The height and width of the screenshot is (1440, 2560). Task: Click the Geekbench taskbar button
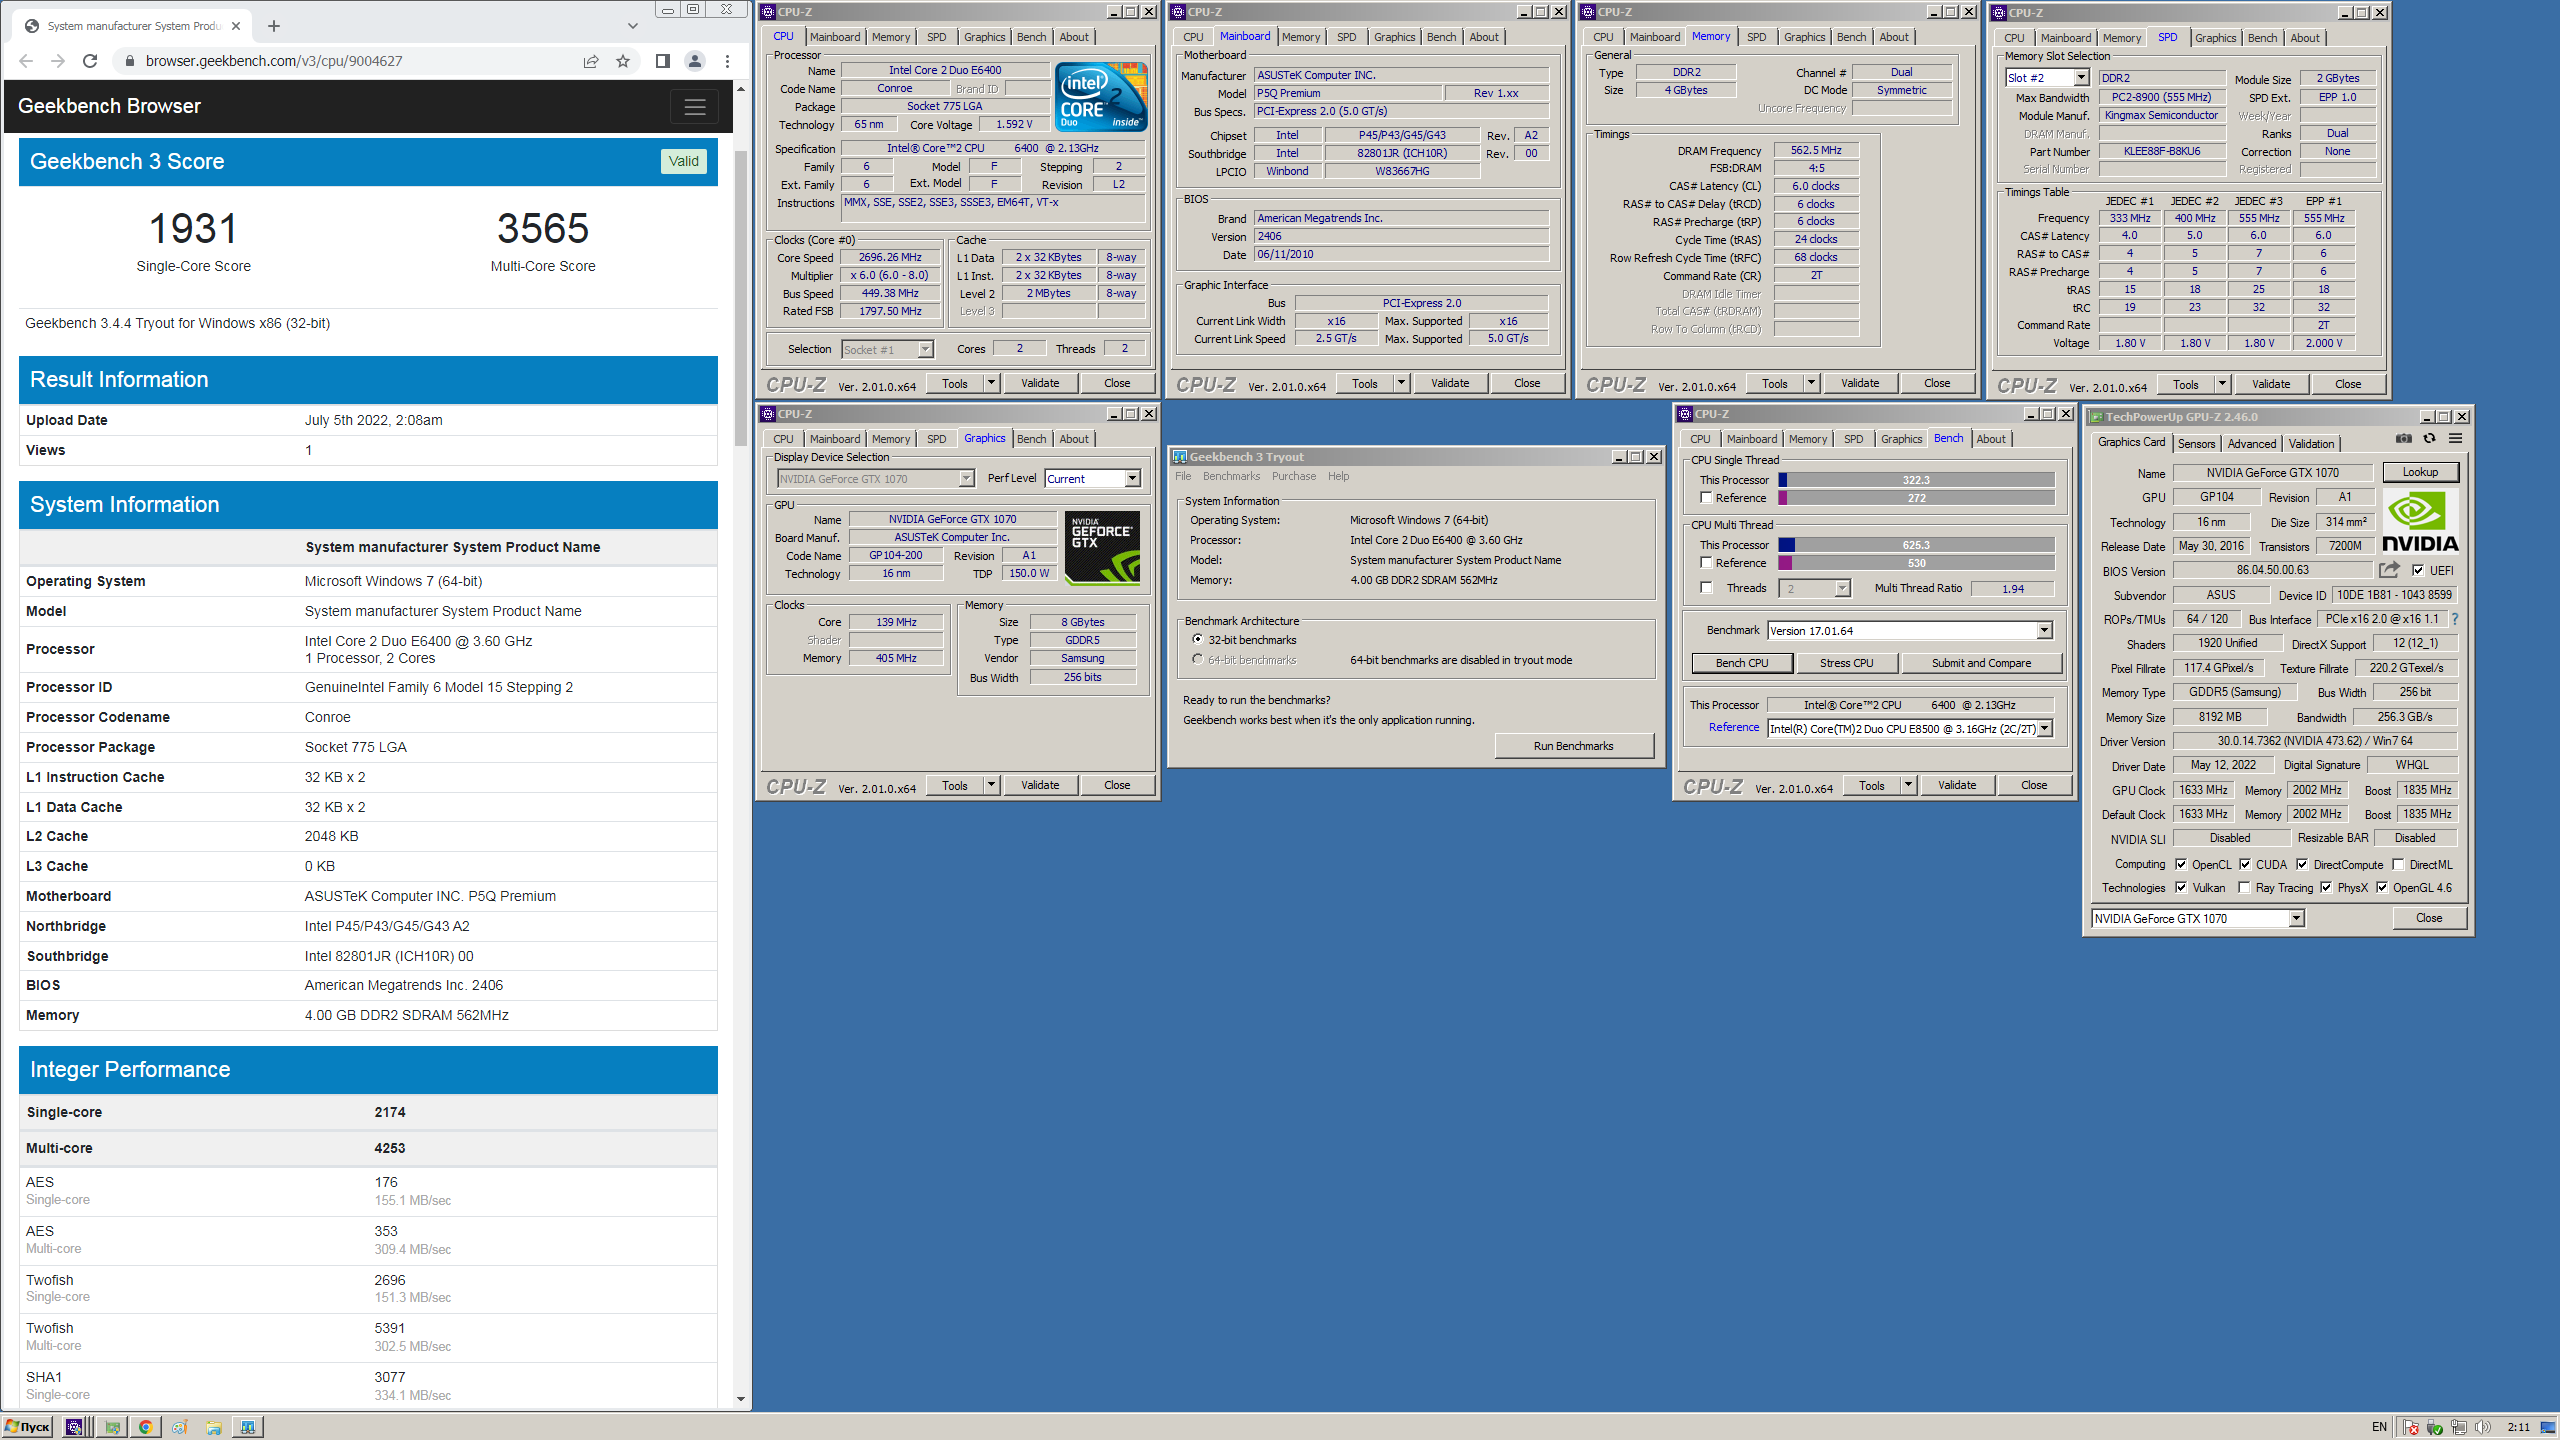(247, 1427)
